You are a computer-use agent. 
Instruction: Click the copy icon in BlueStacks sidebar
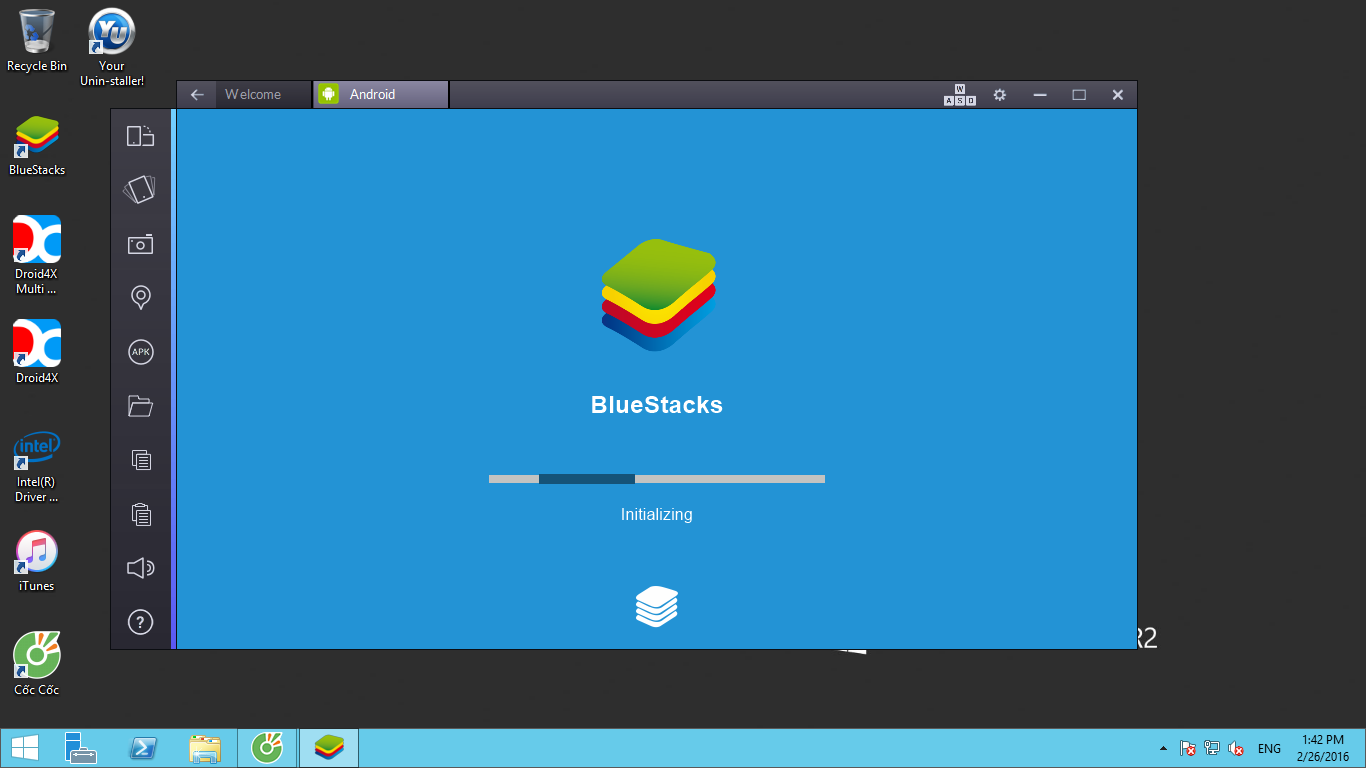pyautogui.click(x=141, y=460)
